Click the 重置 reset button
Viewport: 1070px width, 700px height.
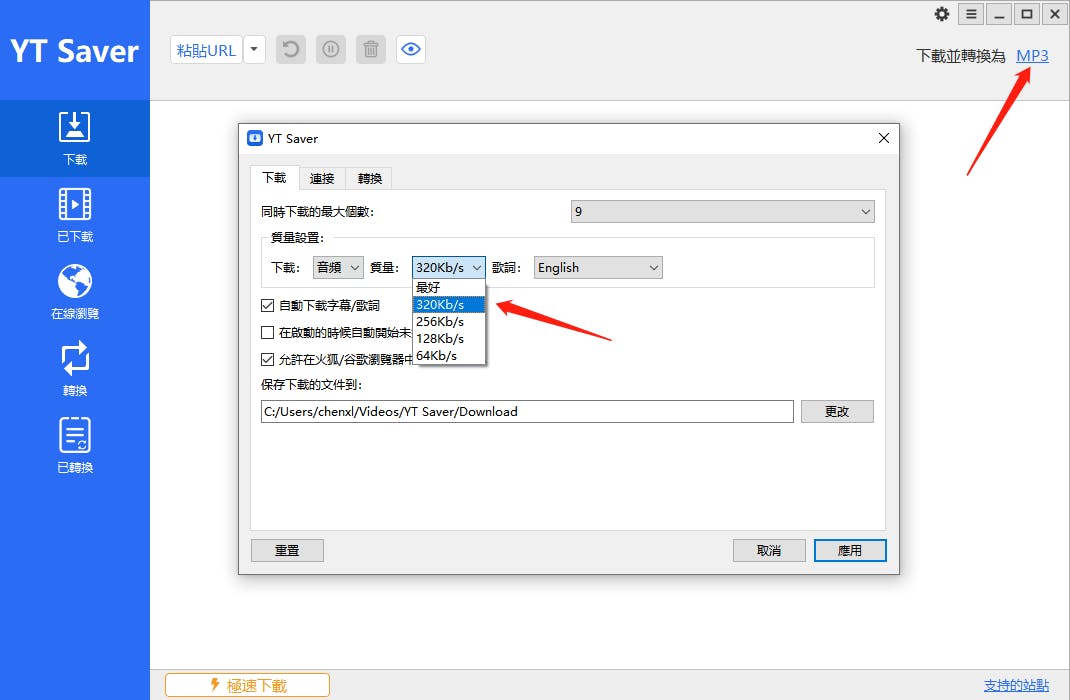(x=287, y=551)
